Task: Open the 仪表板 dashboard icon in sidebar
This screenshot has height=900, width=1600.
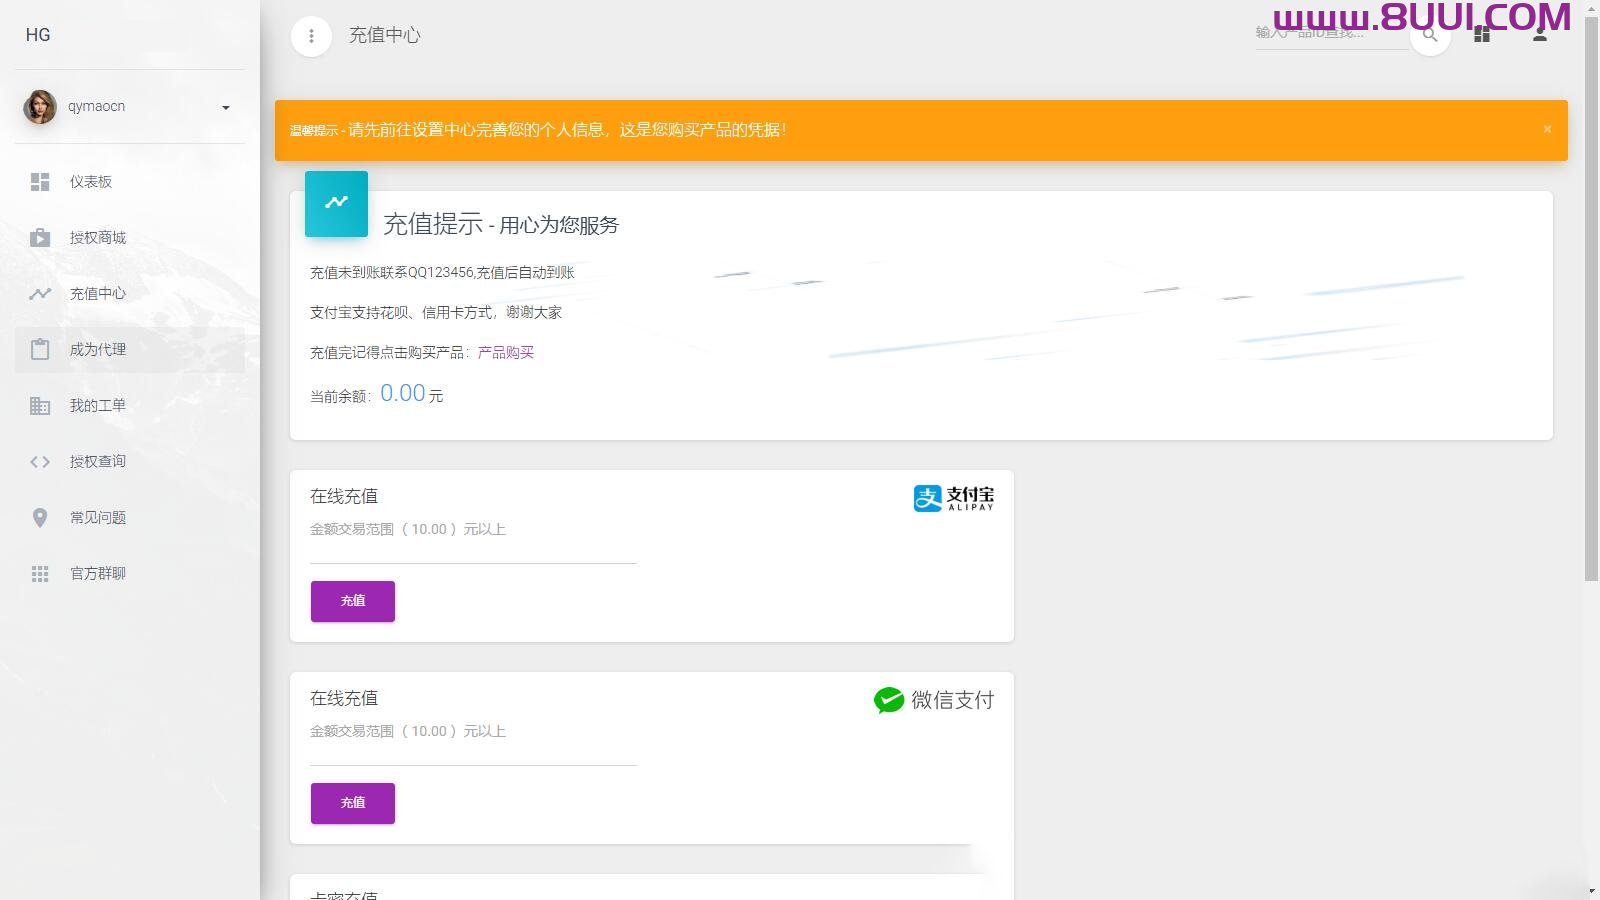Action: [40, 181]
